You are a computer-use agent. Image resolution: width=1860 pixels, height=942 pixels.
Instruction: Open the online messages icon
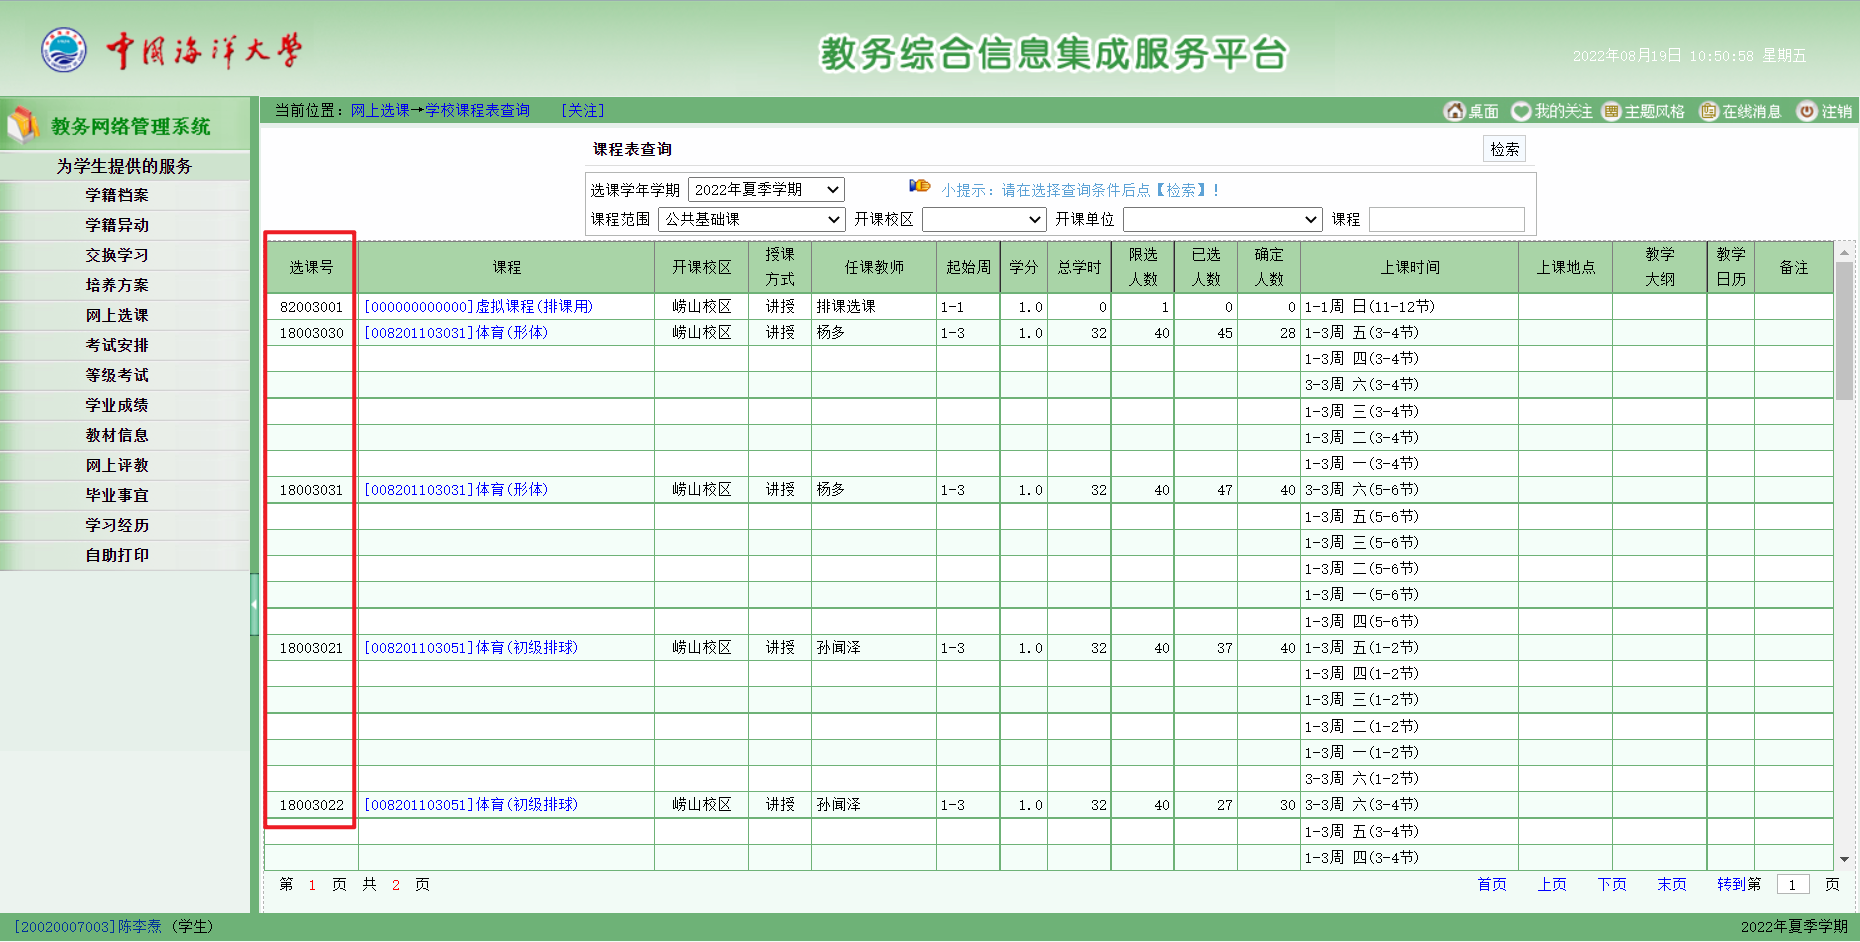pos(1709,111)
